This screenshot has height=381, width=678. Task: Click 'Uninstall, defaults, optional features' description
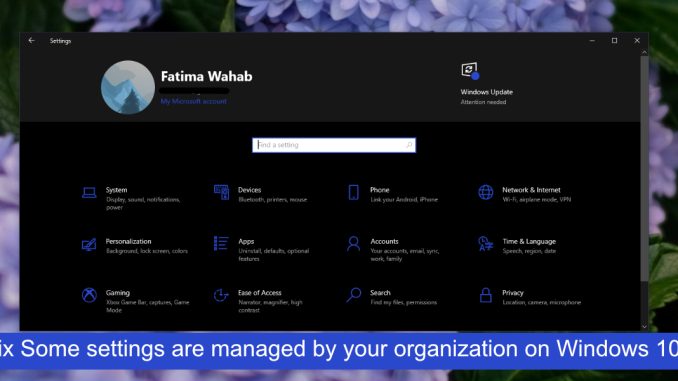click(273, 255)
